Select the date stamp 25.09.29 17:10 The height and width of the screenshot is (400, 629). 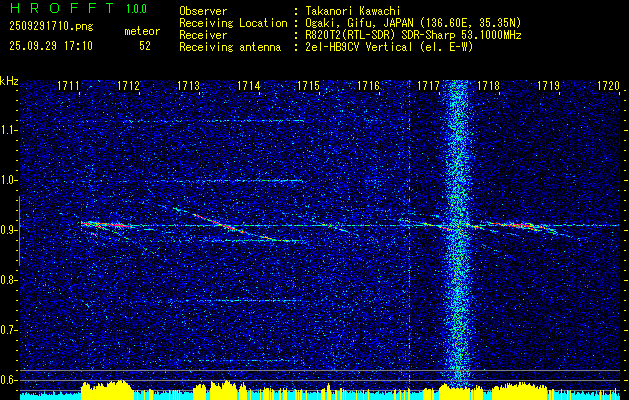(x=51, y=46)
